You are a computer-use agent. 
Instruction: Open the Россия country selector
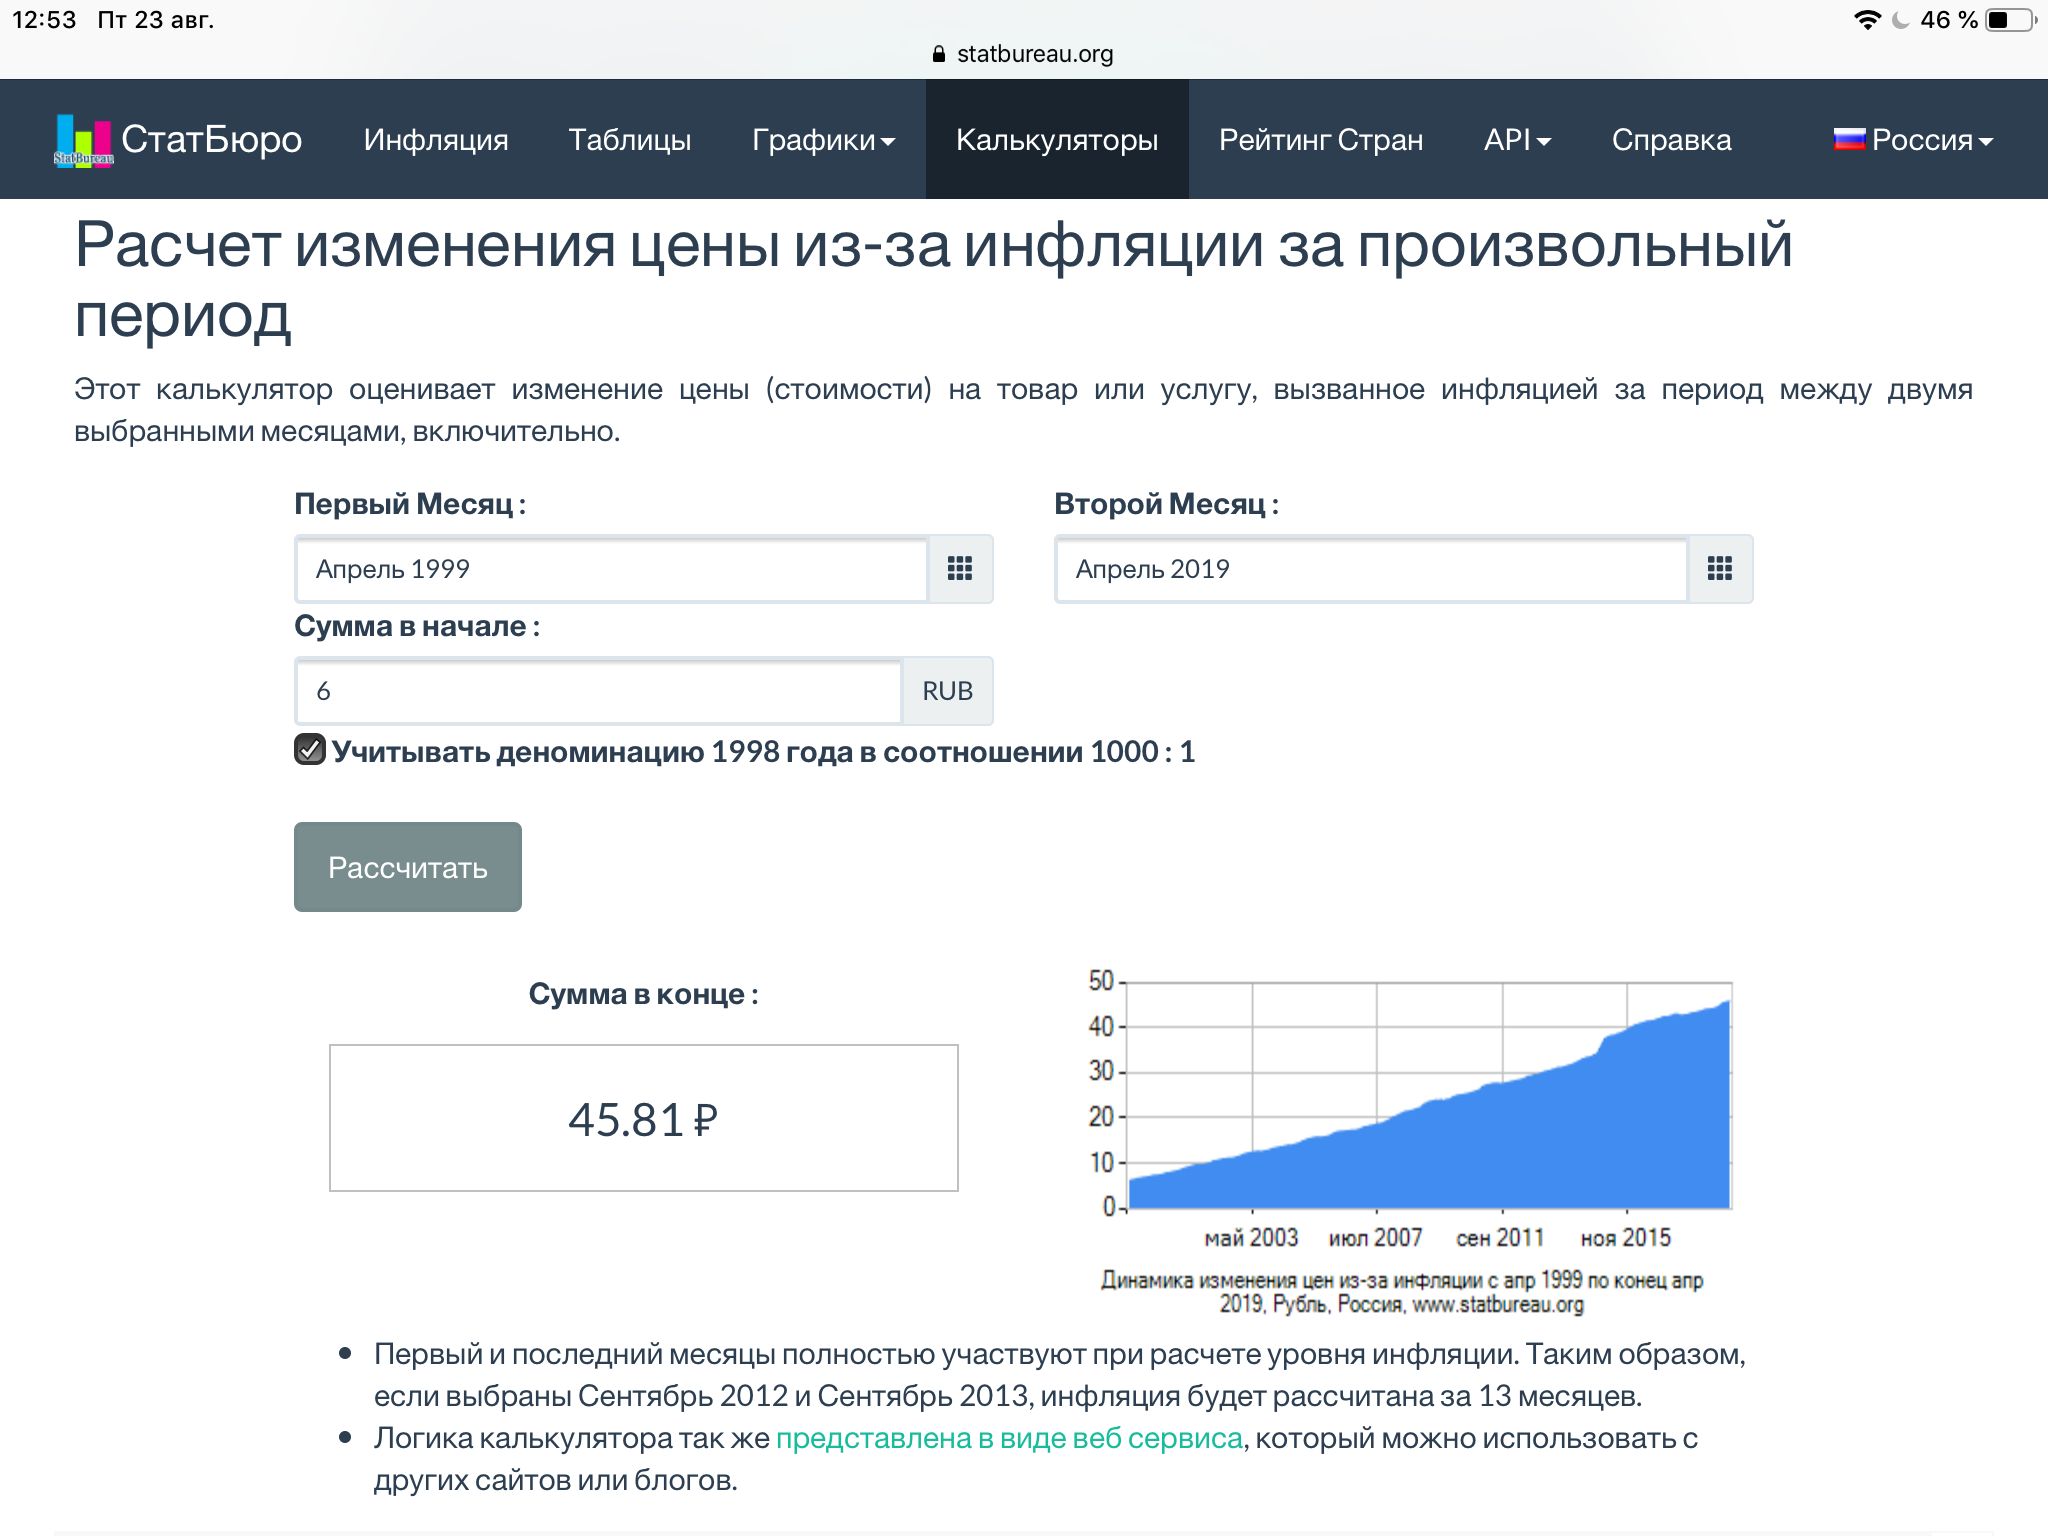[x=1913, y=139]
